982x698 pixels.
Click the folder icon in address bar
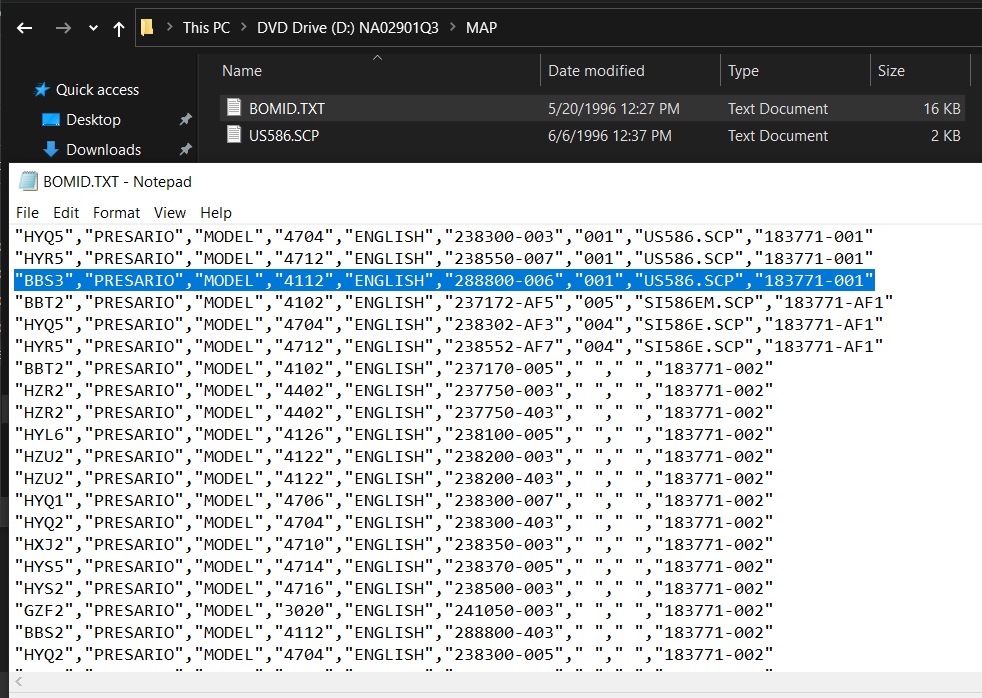tap(148, 28)
